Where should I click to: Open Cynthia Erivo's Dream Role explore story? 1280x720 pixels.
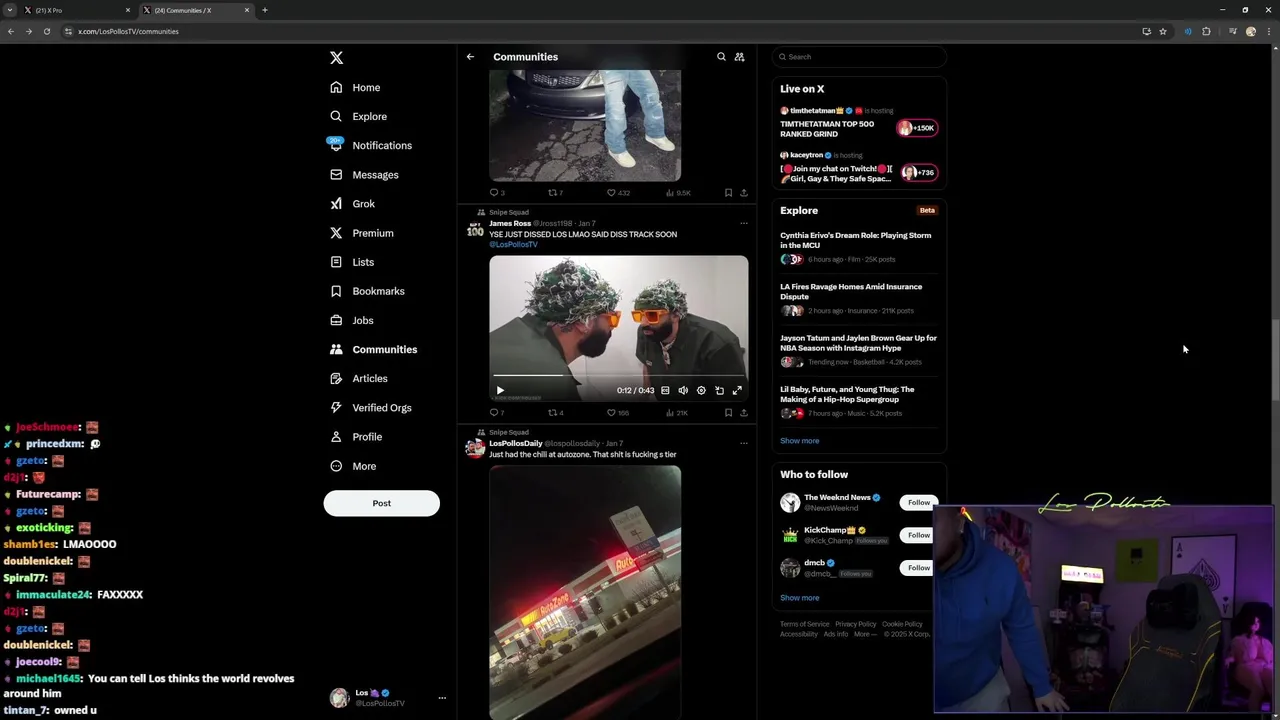point(856,240)
